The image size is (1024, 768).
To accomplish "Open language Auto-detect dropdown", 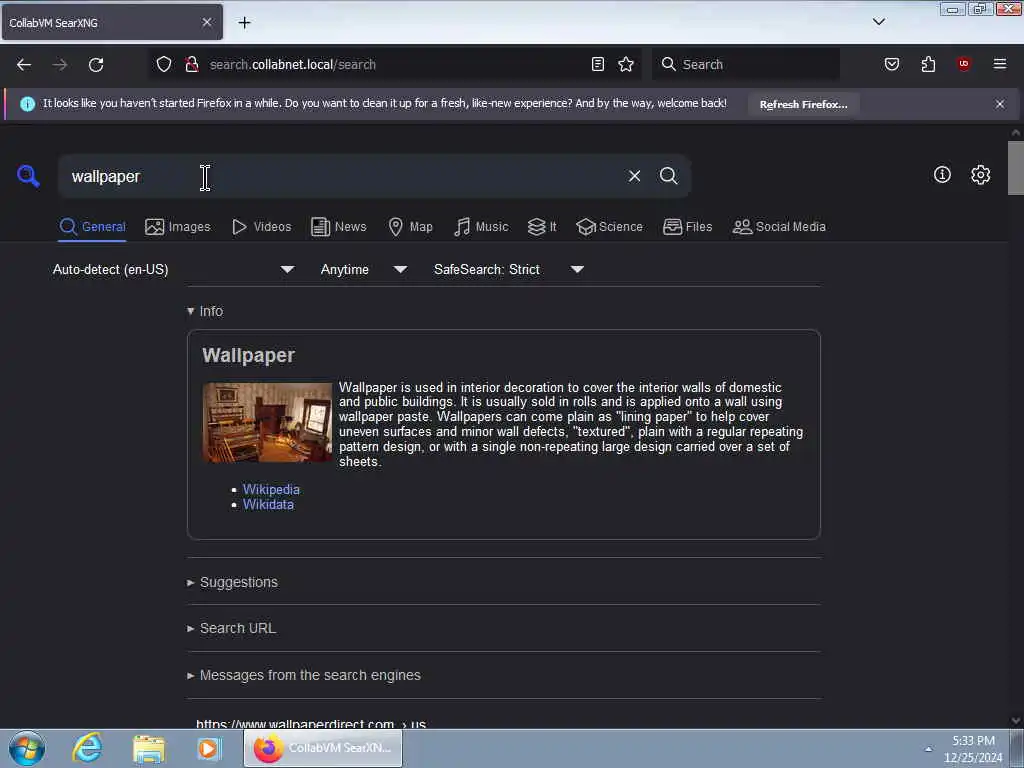I will tap(174, 269).
